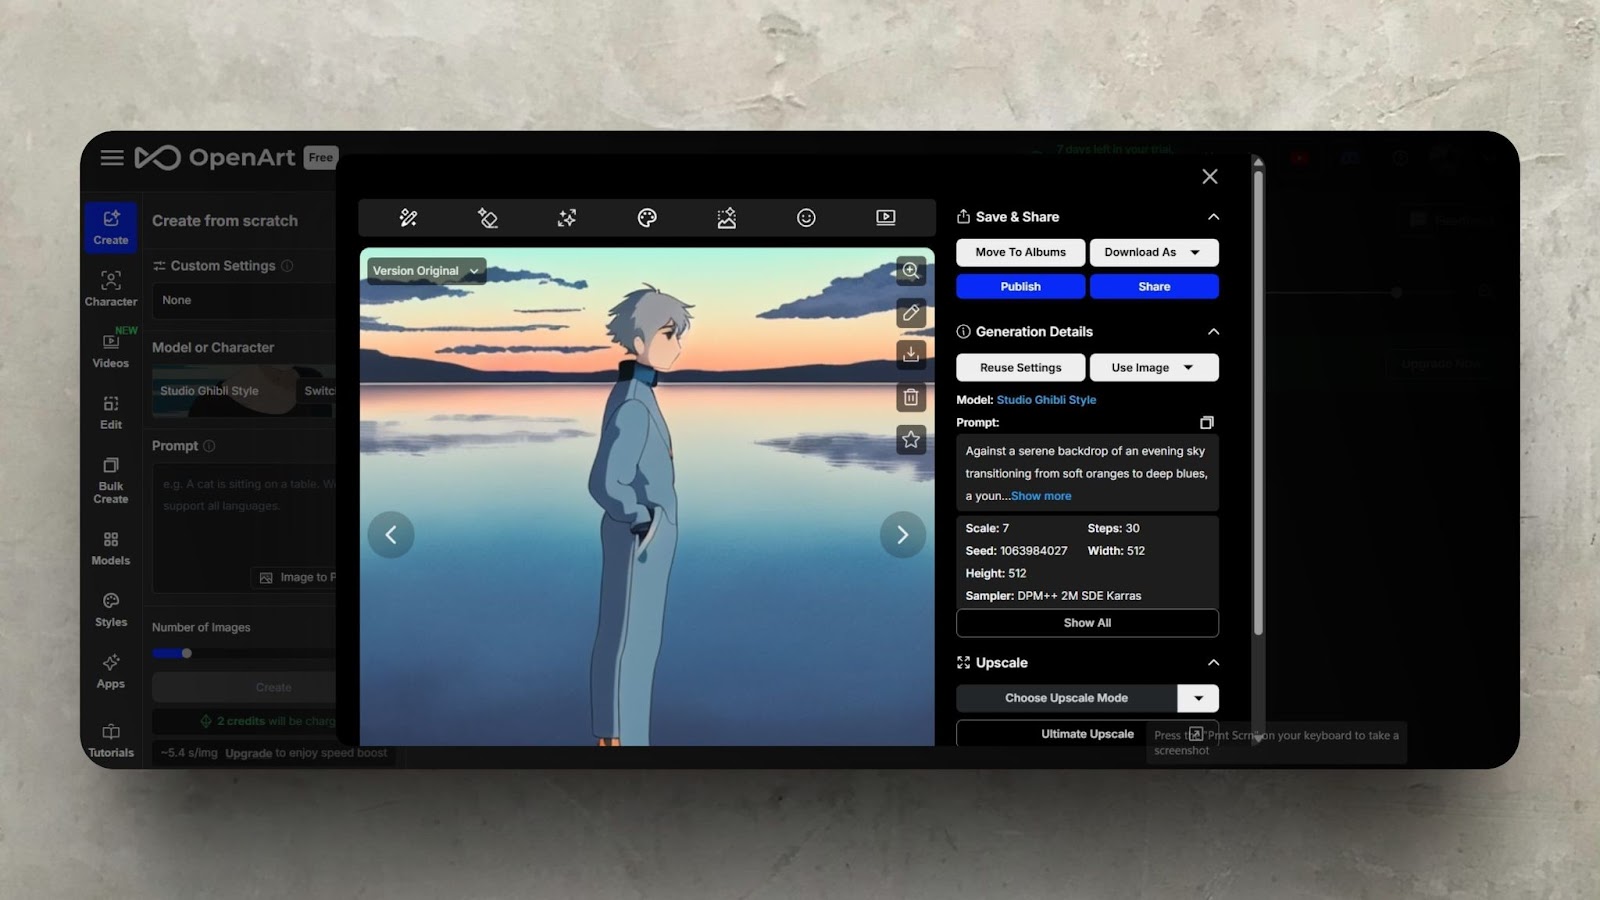Open the Use Image dropdown
Screen dimensions: 1600x900
coord(1154,368)
